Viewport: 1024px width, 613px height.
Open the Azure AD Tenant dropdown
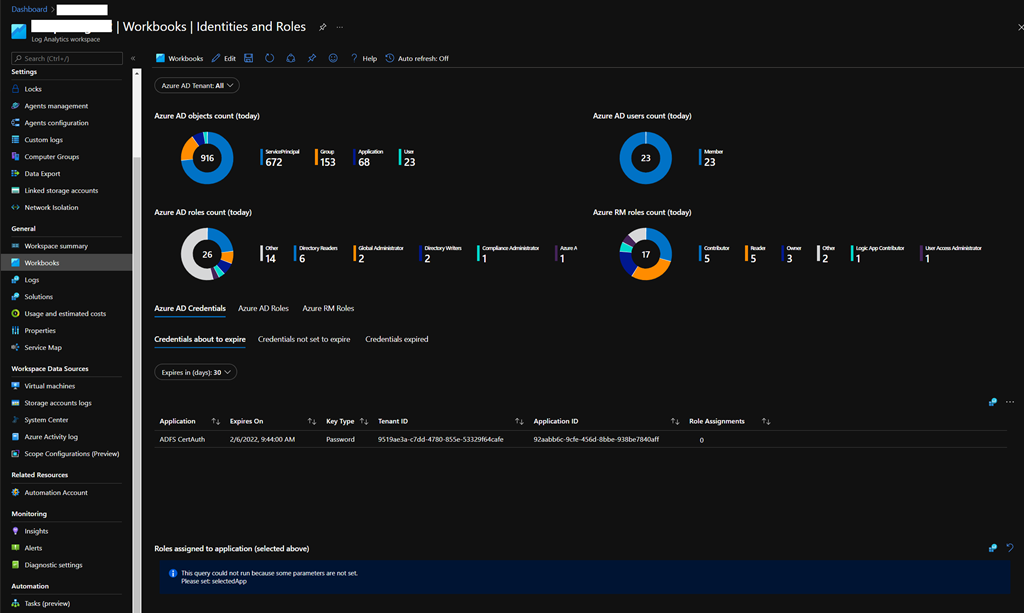click(196, 86)
